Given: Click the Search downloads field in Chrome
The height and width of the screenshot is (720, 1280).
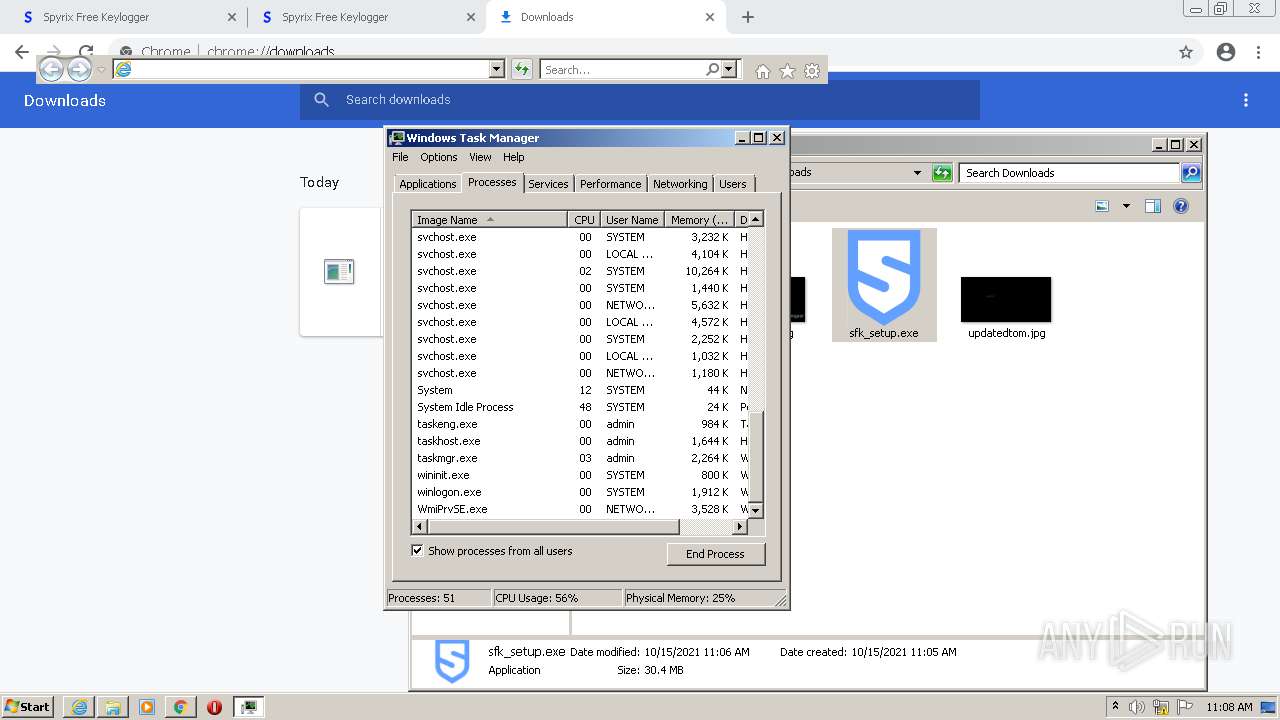Looking at the screenshot, I should point(640,100).
